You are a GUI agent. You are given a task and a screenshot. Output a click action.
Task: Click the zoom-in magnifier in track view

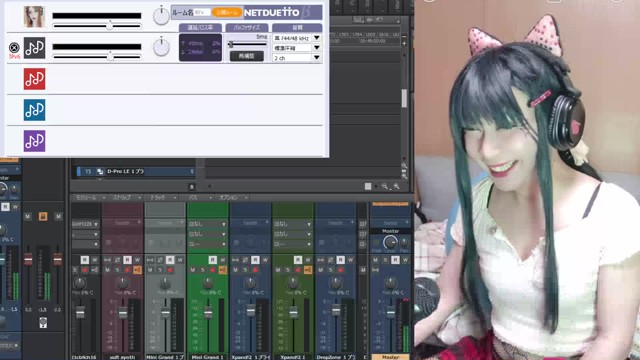click(396, 186)
